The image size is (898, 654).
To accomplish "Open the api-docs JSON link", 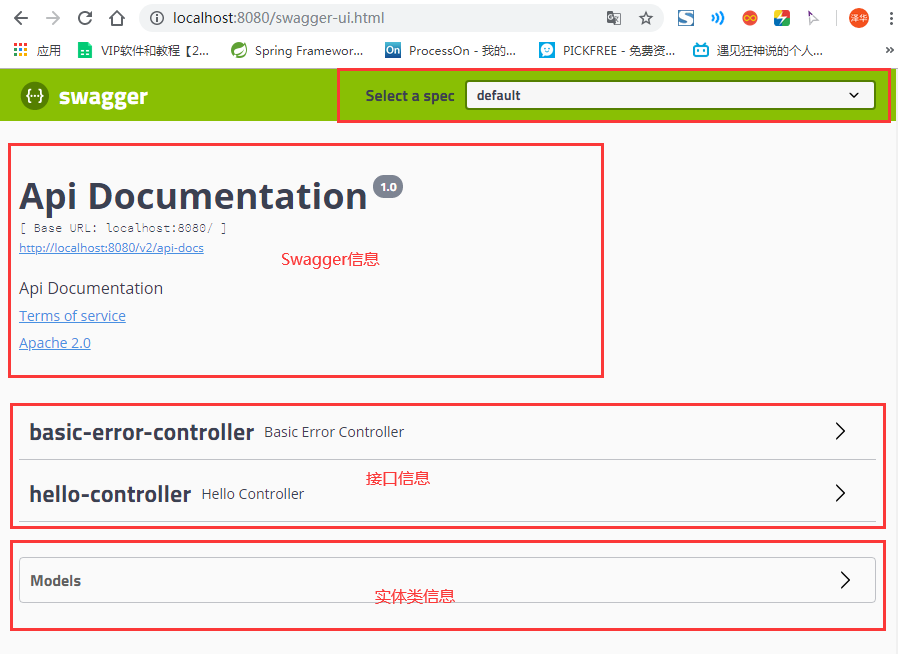I will (x=111, y=248).
